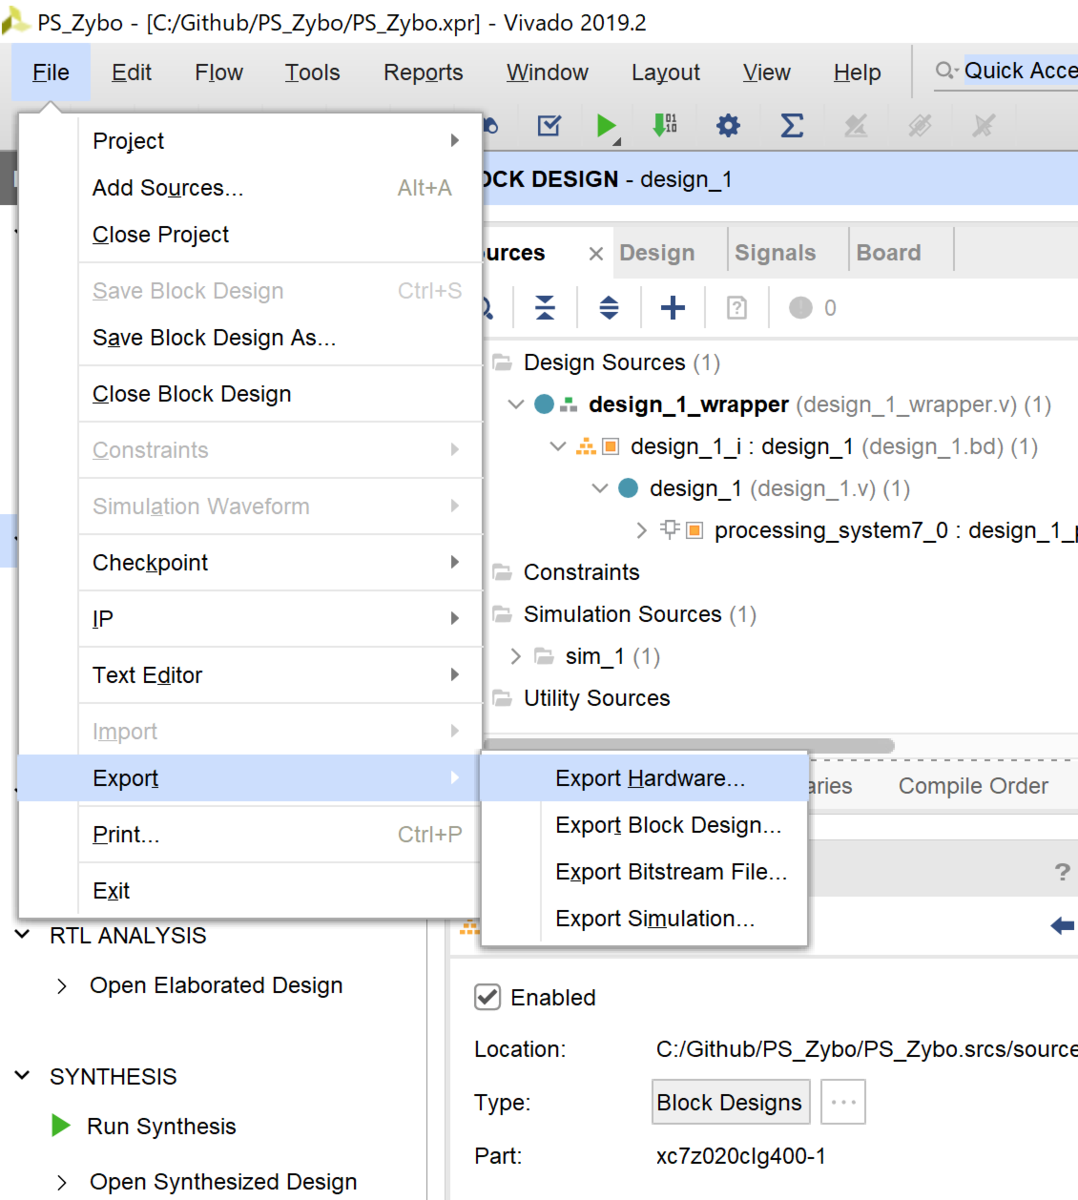The image size is (1078, 1200).
Task: Click the help question mark in properties header
Action: tap(1062, 872)
